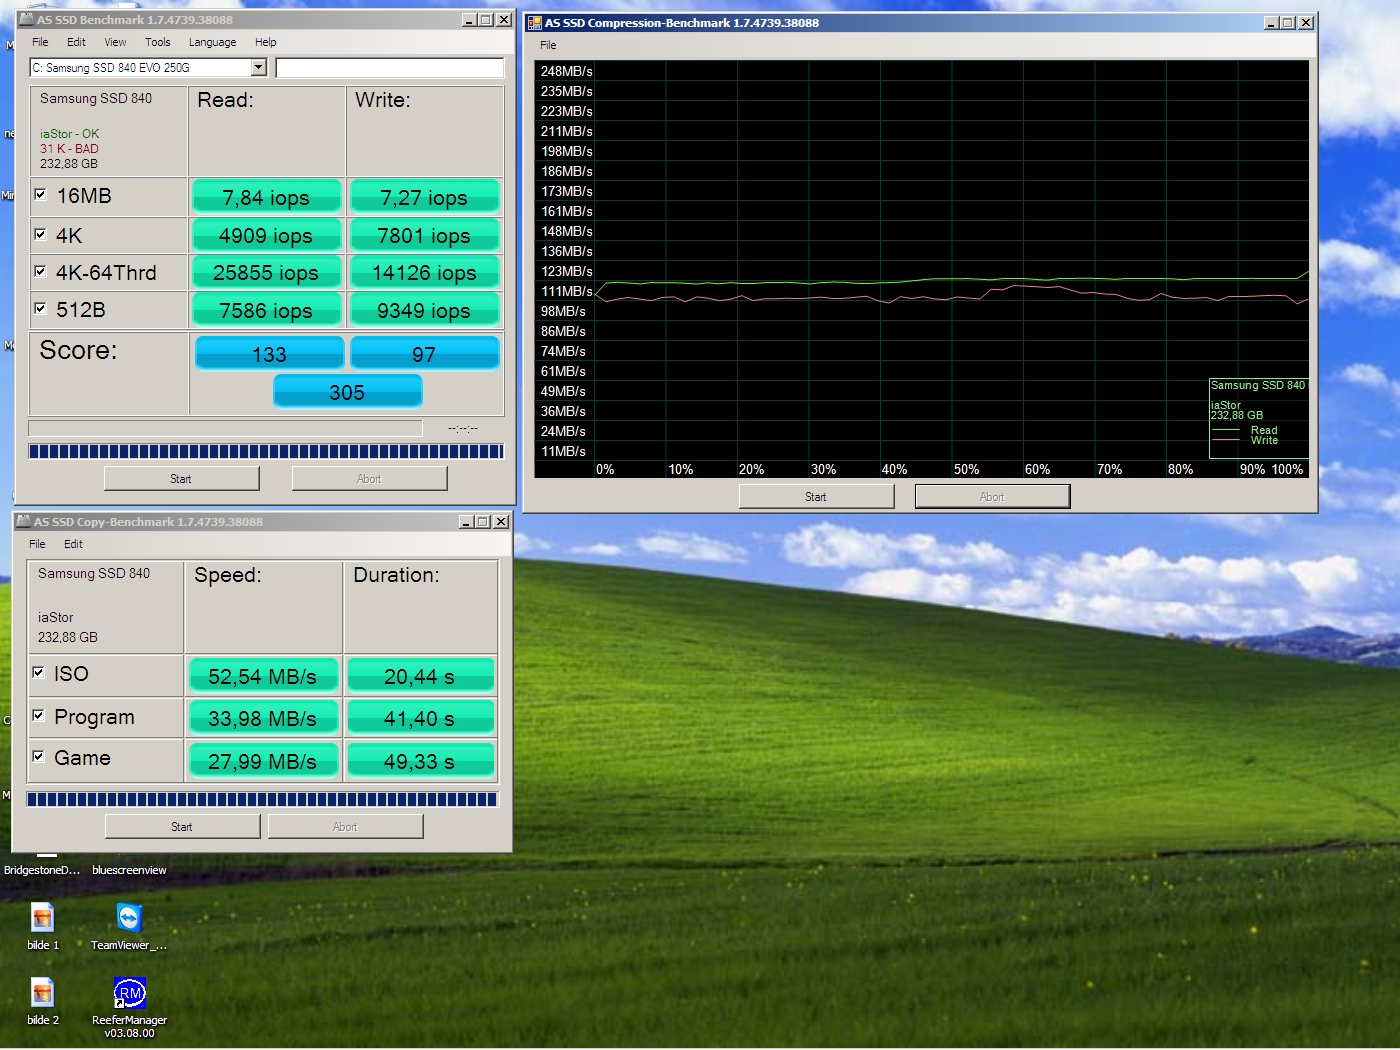Click the total score 305
Viewport: 1400px width, 1050px height.
[347, 392]
